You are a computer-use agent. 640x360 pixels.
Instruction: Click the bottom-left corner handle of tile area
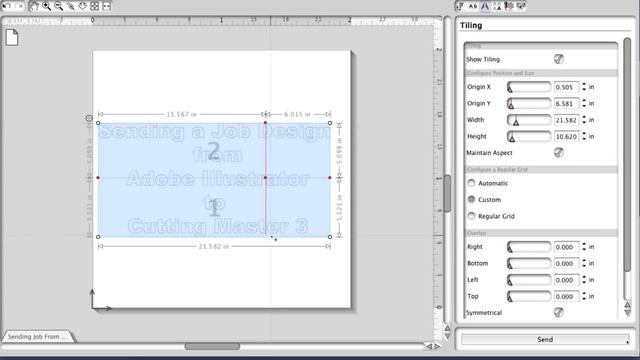pos(98,237)
